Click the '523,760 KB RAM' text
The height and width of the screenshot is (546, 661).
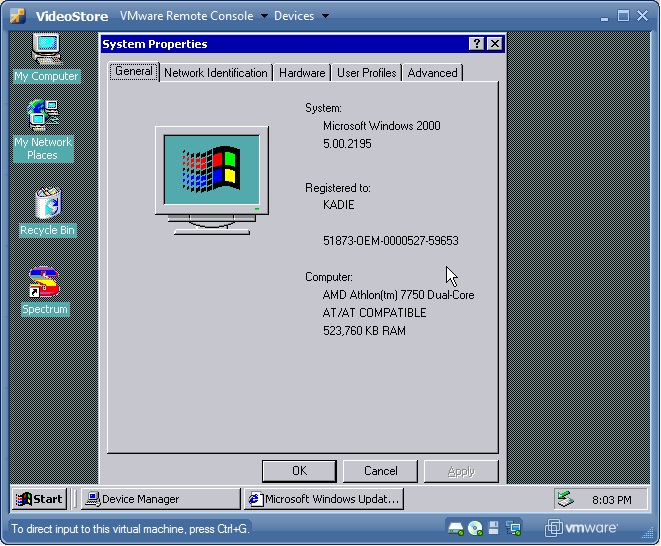(364, 331)
